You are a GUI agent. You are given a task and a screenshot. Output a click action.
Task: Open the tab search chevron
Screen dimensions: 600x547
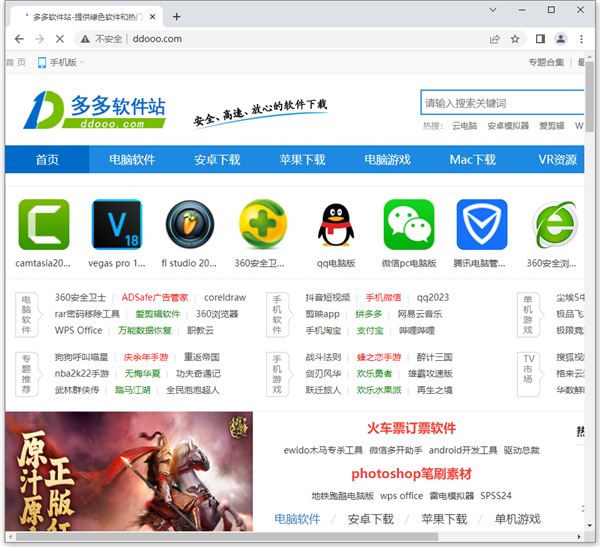tap(493, 10)
